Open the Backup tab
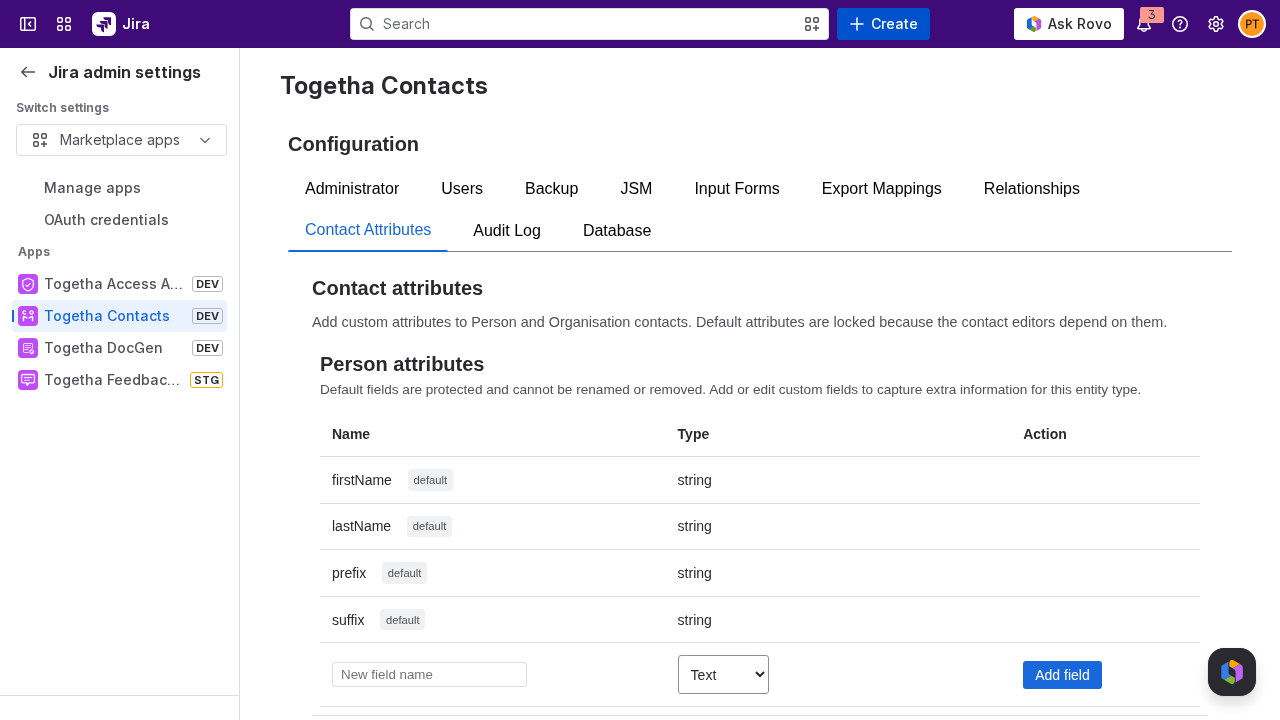This screenshot has width=1280, height=720. pos(552,188)
